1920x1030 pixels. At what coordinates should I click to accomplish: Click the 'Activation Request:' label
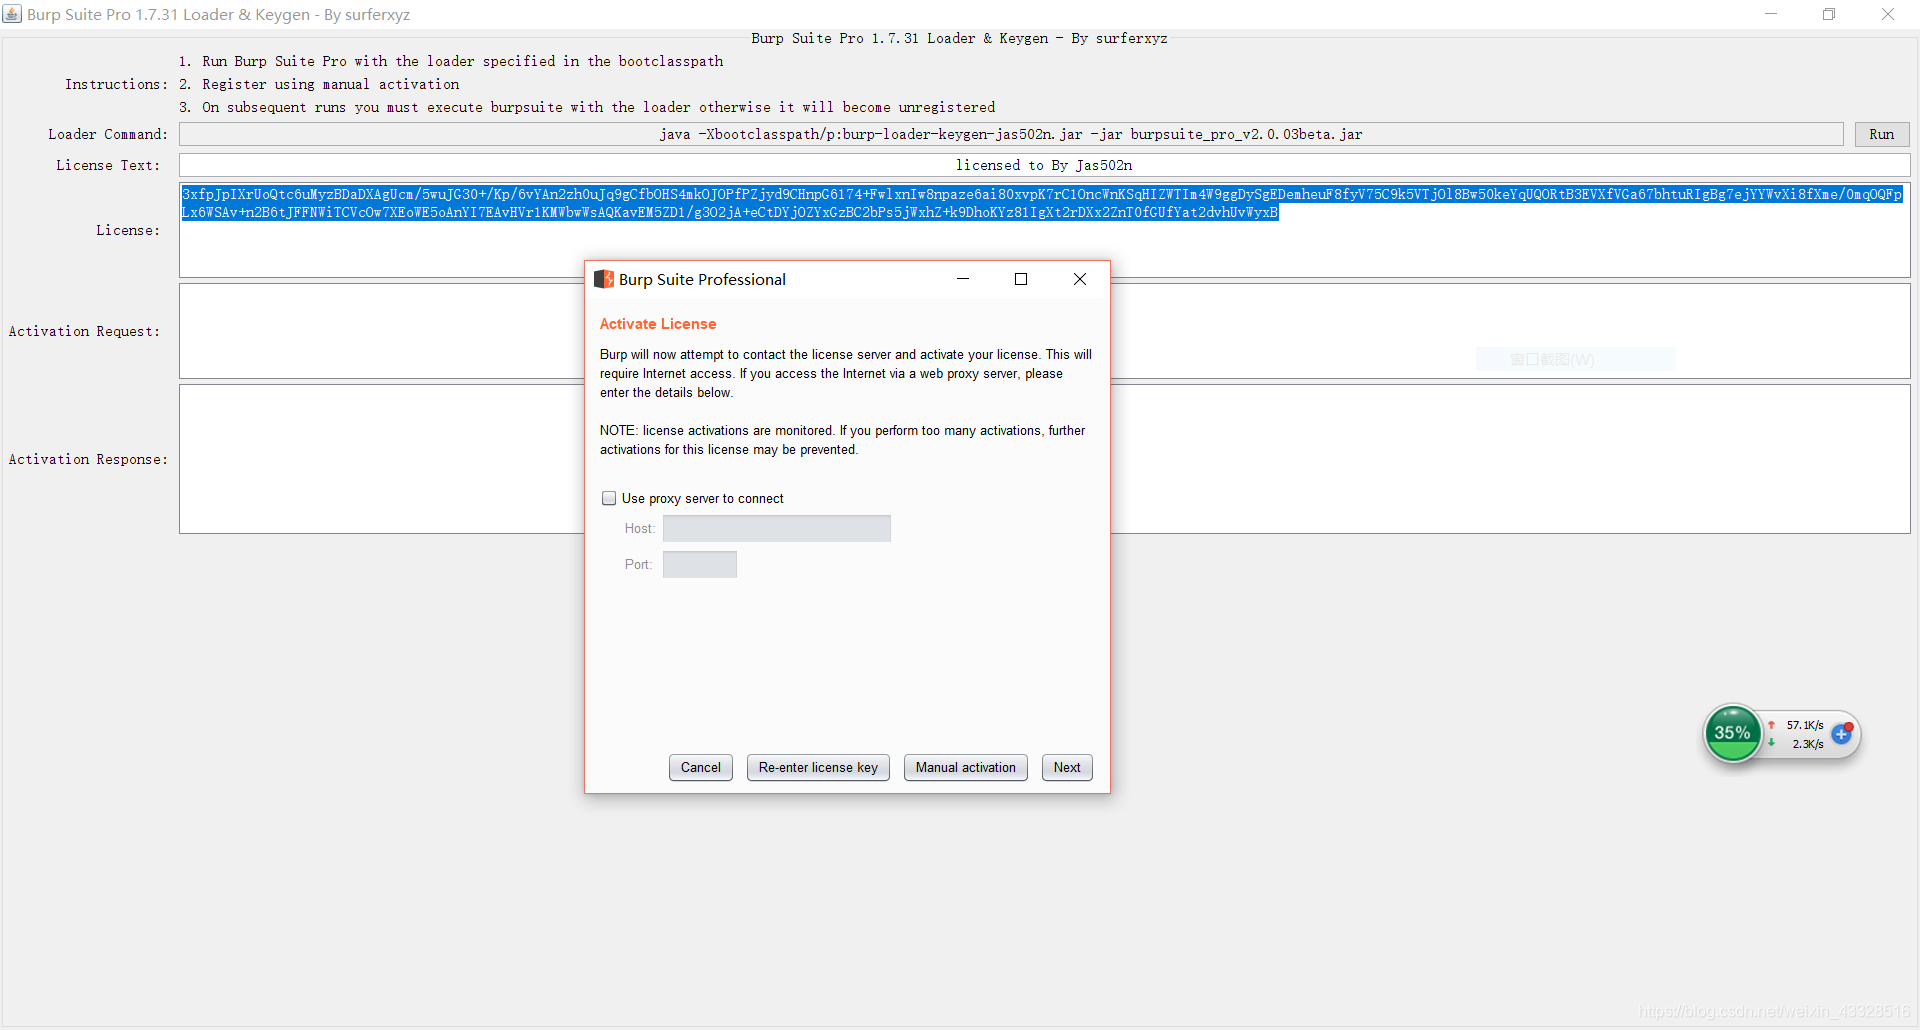click(84, 331)
